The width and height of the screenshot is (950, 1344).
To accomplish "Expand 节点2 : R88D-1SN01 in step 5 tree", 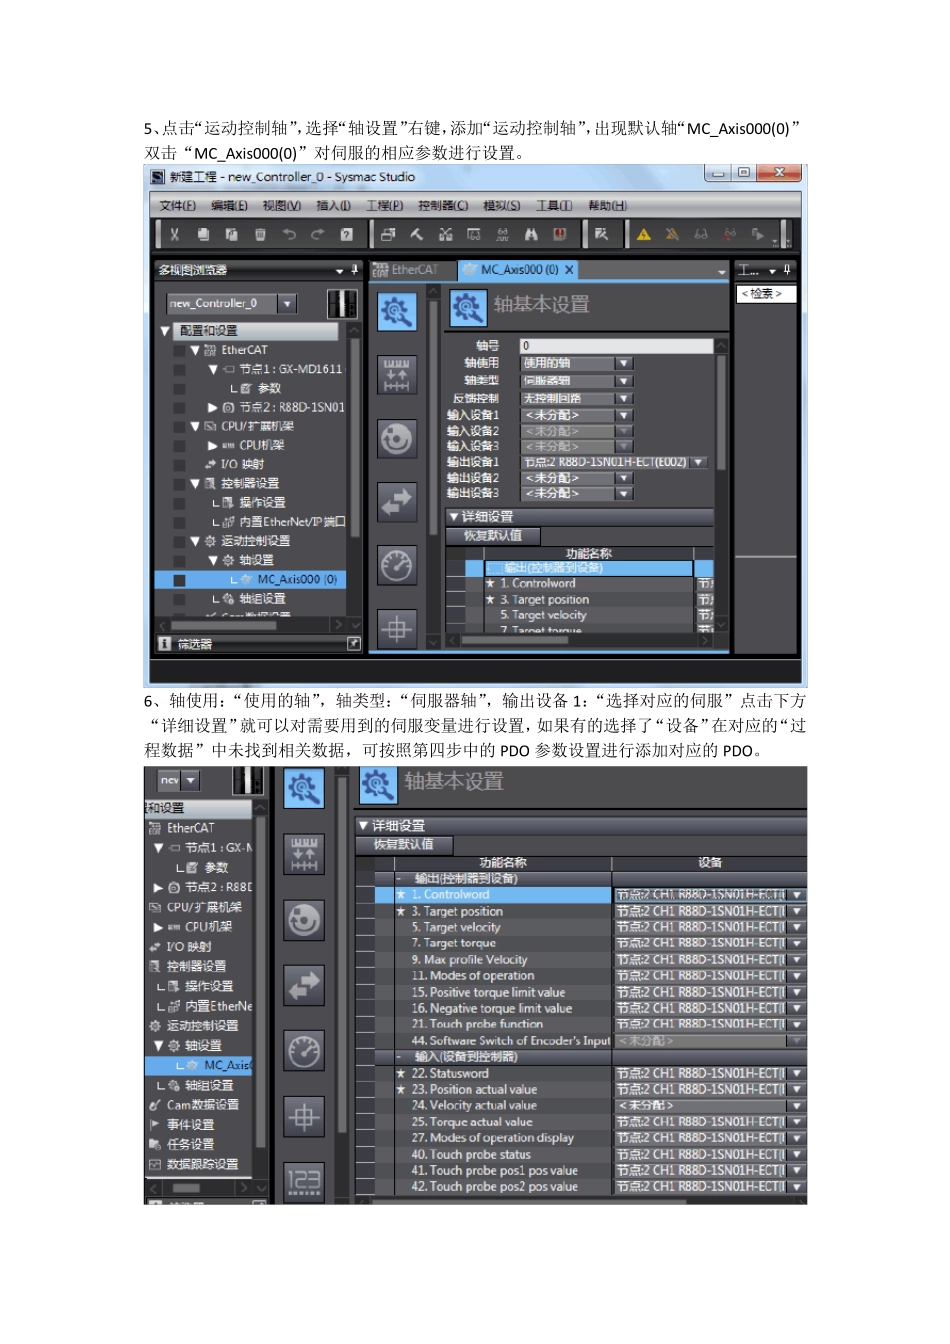I will [212, 408].
